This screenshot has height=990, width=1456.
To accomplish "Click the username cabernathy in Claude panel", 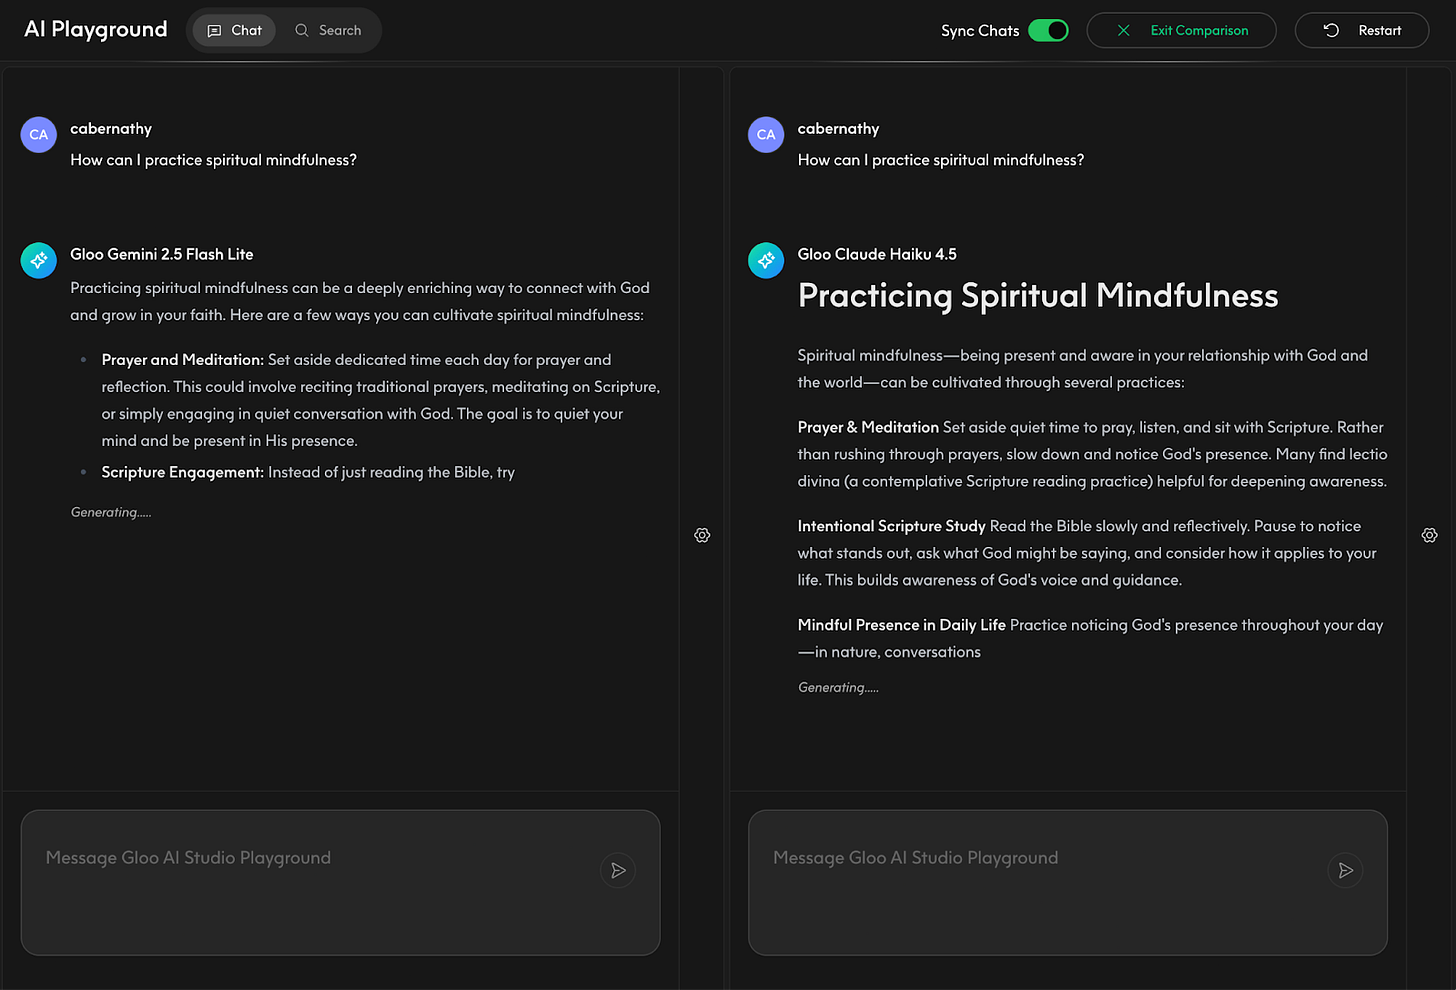I will click(838, 128).
